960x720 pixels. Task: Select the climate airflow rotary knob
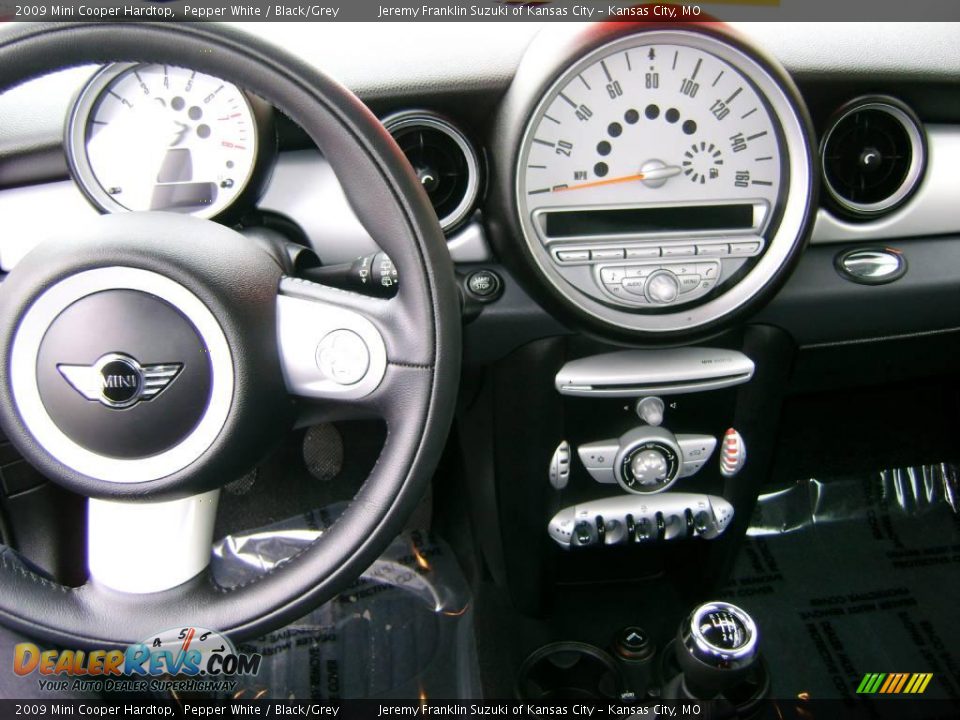pos(650,468)
